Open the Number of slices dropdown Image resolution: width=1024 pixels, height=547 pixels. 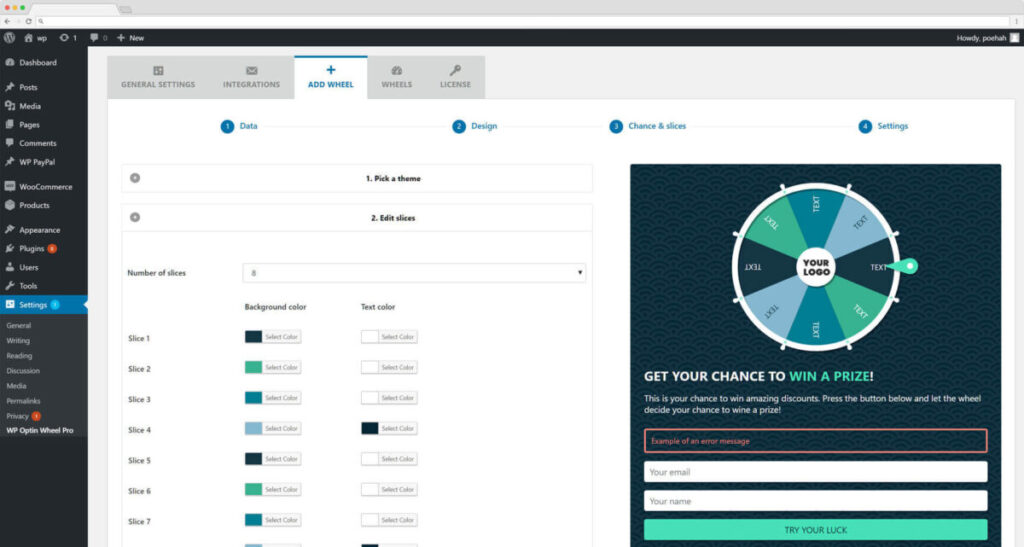click(x=414, y=273)
